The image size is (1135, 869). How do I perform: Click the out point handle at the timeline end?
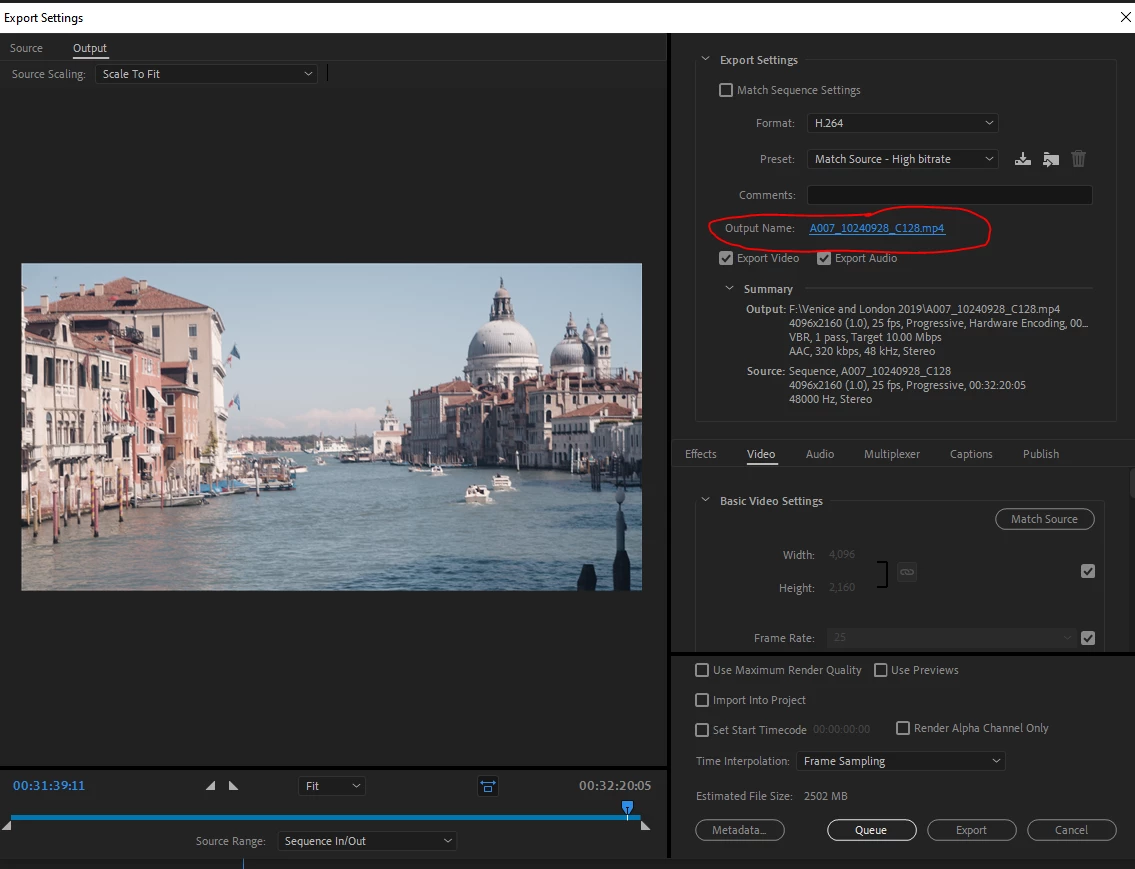tap(645, 826)
